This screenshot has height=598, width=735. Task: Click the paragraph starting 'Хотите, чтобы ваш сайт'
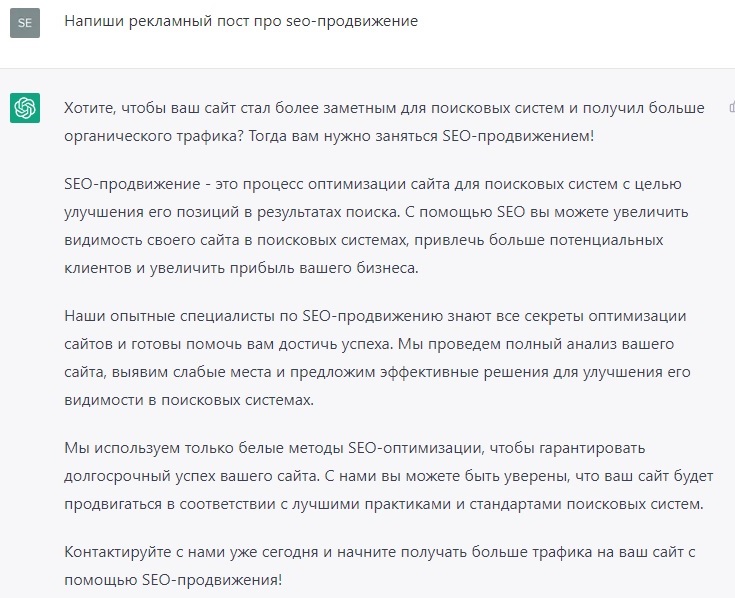384,122
